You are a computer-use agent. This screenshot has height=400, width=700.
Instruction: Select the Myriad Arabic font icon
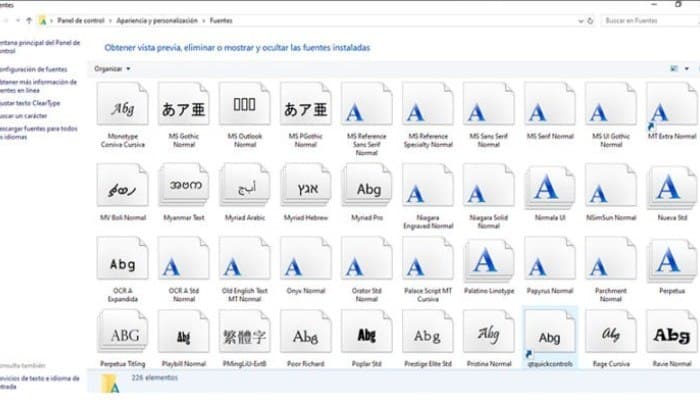[x=245, y=185]
